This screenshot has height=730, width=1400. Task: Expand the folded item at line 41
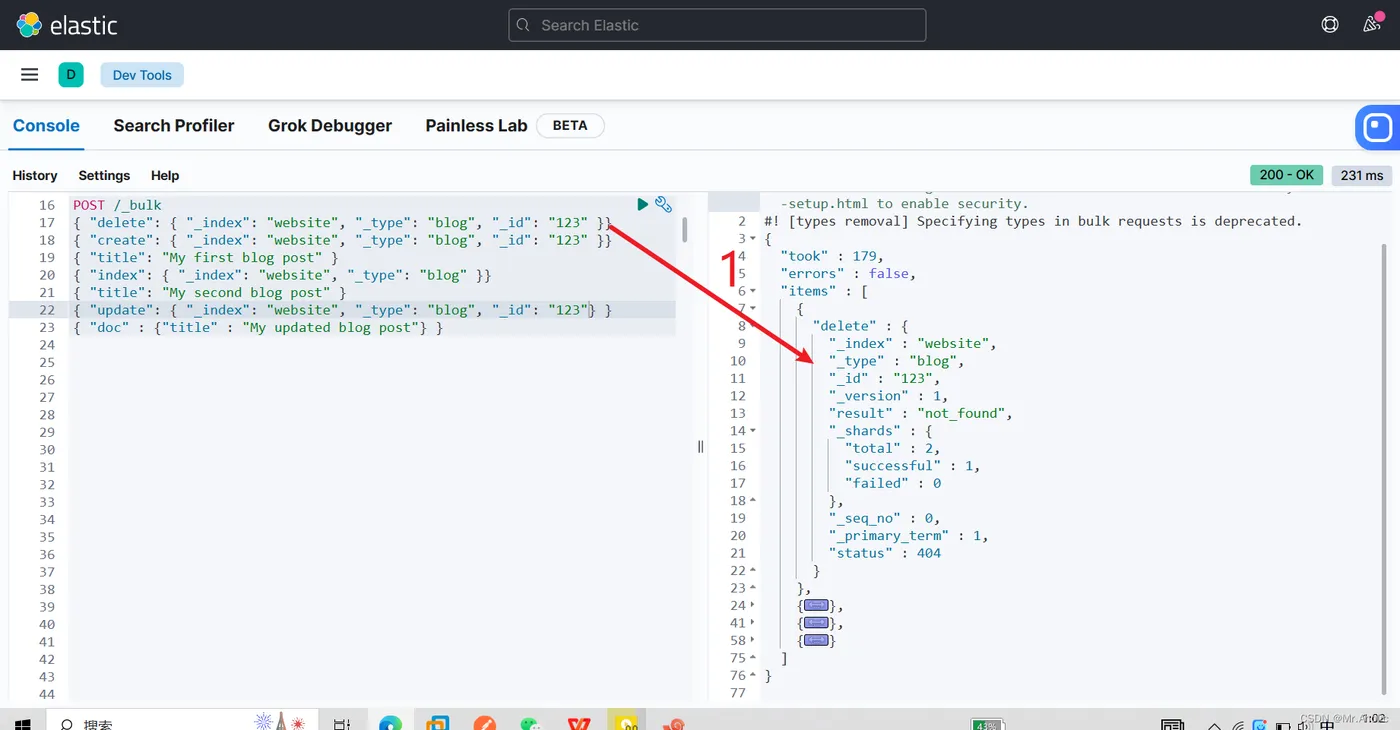coord(753,623)
